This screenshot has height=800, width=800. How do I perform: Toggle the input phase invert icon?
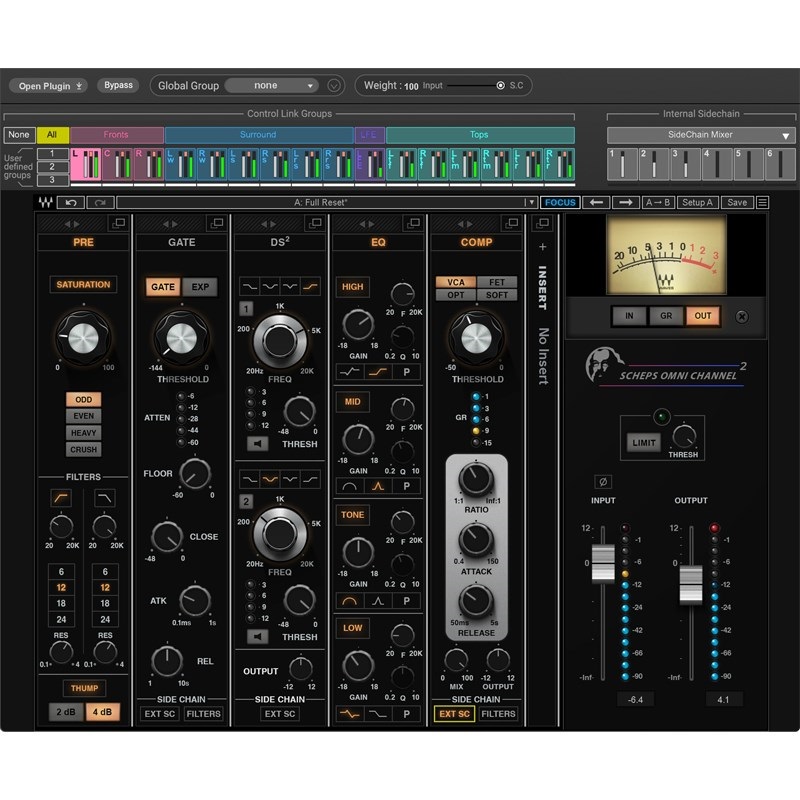click(603, 481)
